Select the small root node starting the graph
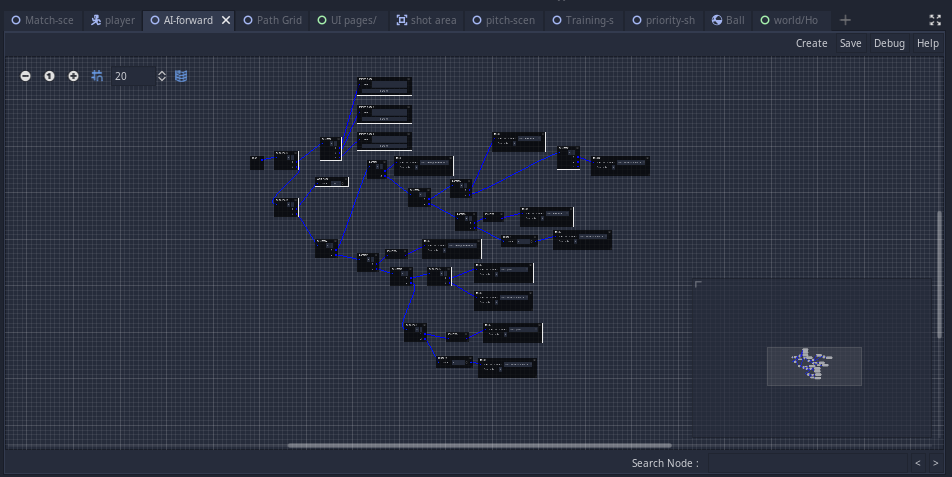The width and height of the screenshot is (952, 477). (257, 163)
